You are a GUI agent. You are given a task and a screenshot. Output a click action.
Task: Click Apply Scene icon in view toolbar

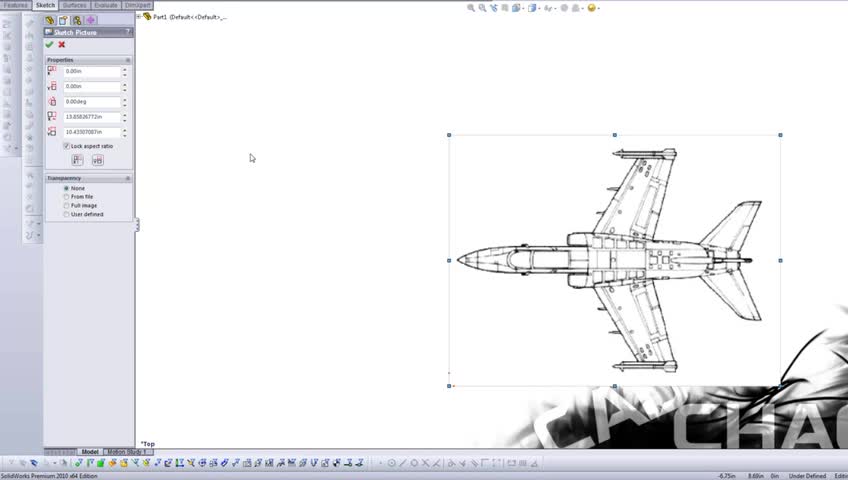click(575, 8)
